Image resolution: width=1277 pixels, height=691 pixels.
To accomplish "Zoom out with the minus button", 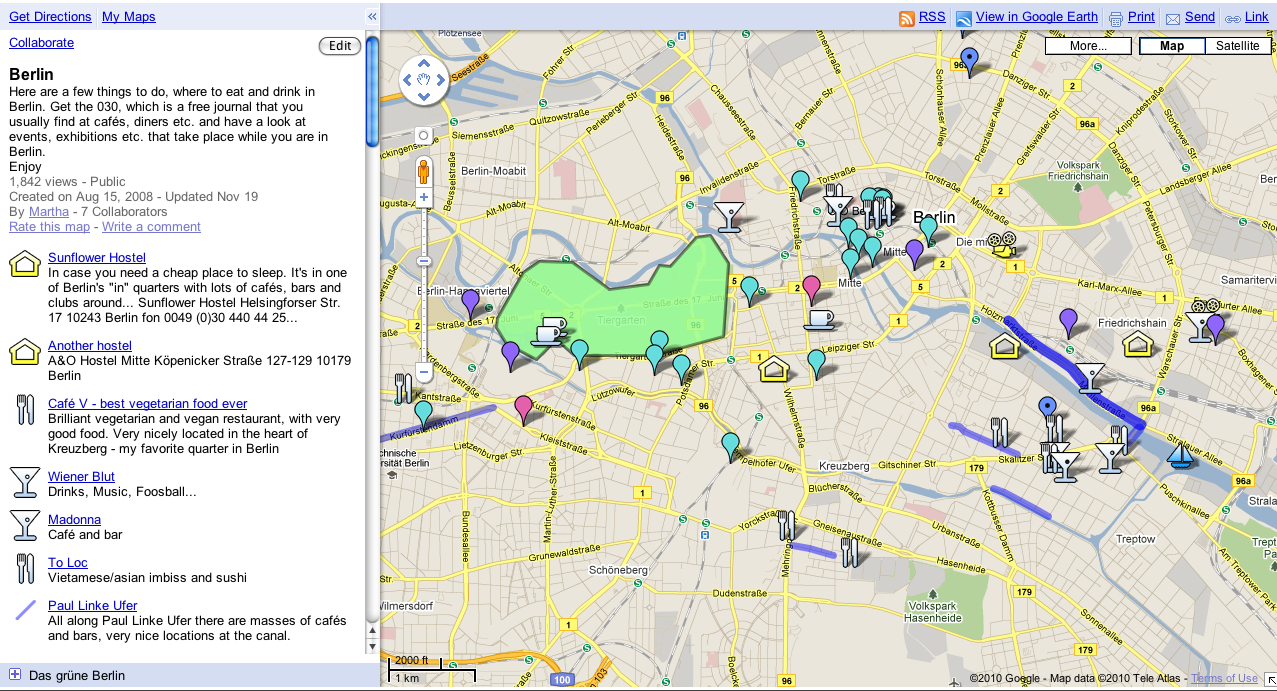I will tap(423, 373).
